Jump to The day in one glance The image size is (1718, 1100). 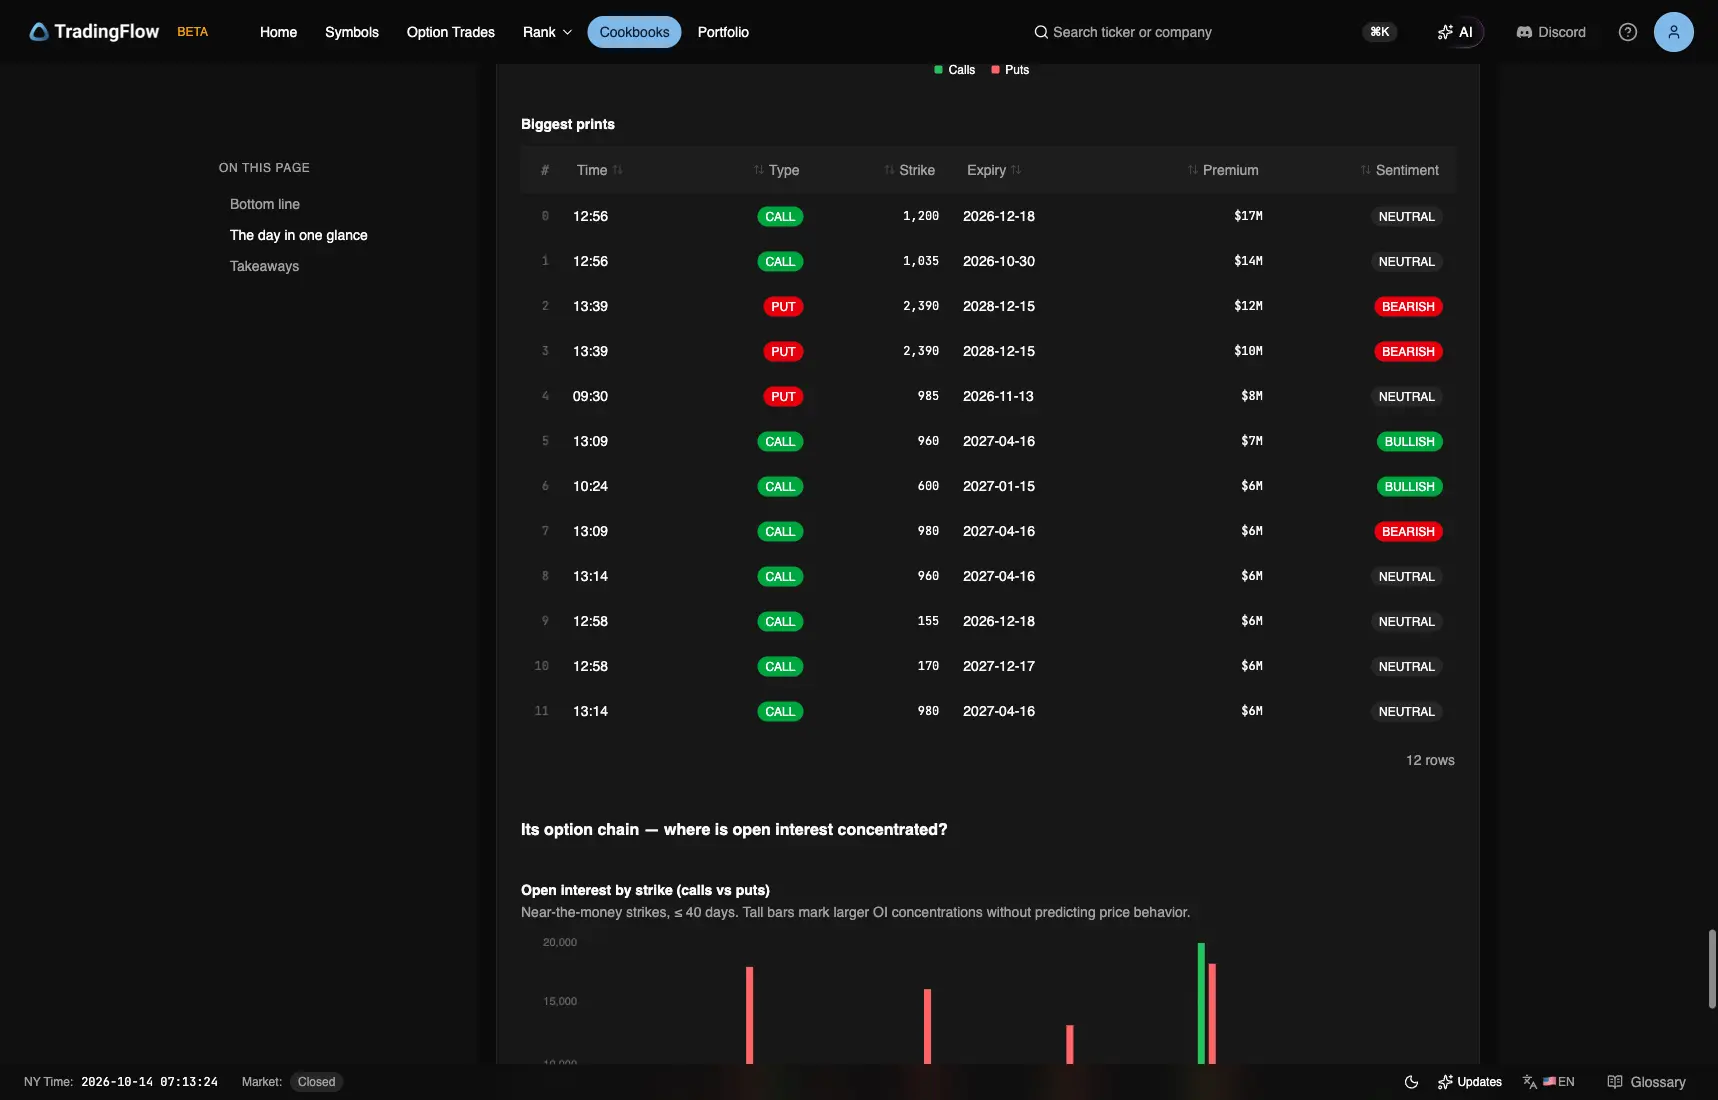[x=299, y=235]
